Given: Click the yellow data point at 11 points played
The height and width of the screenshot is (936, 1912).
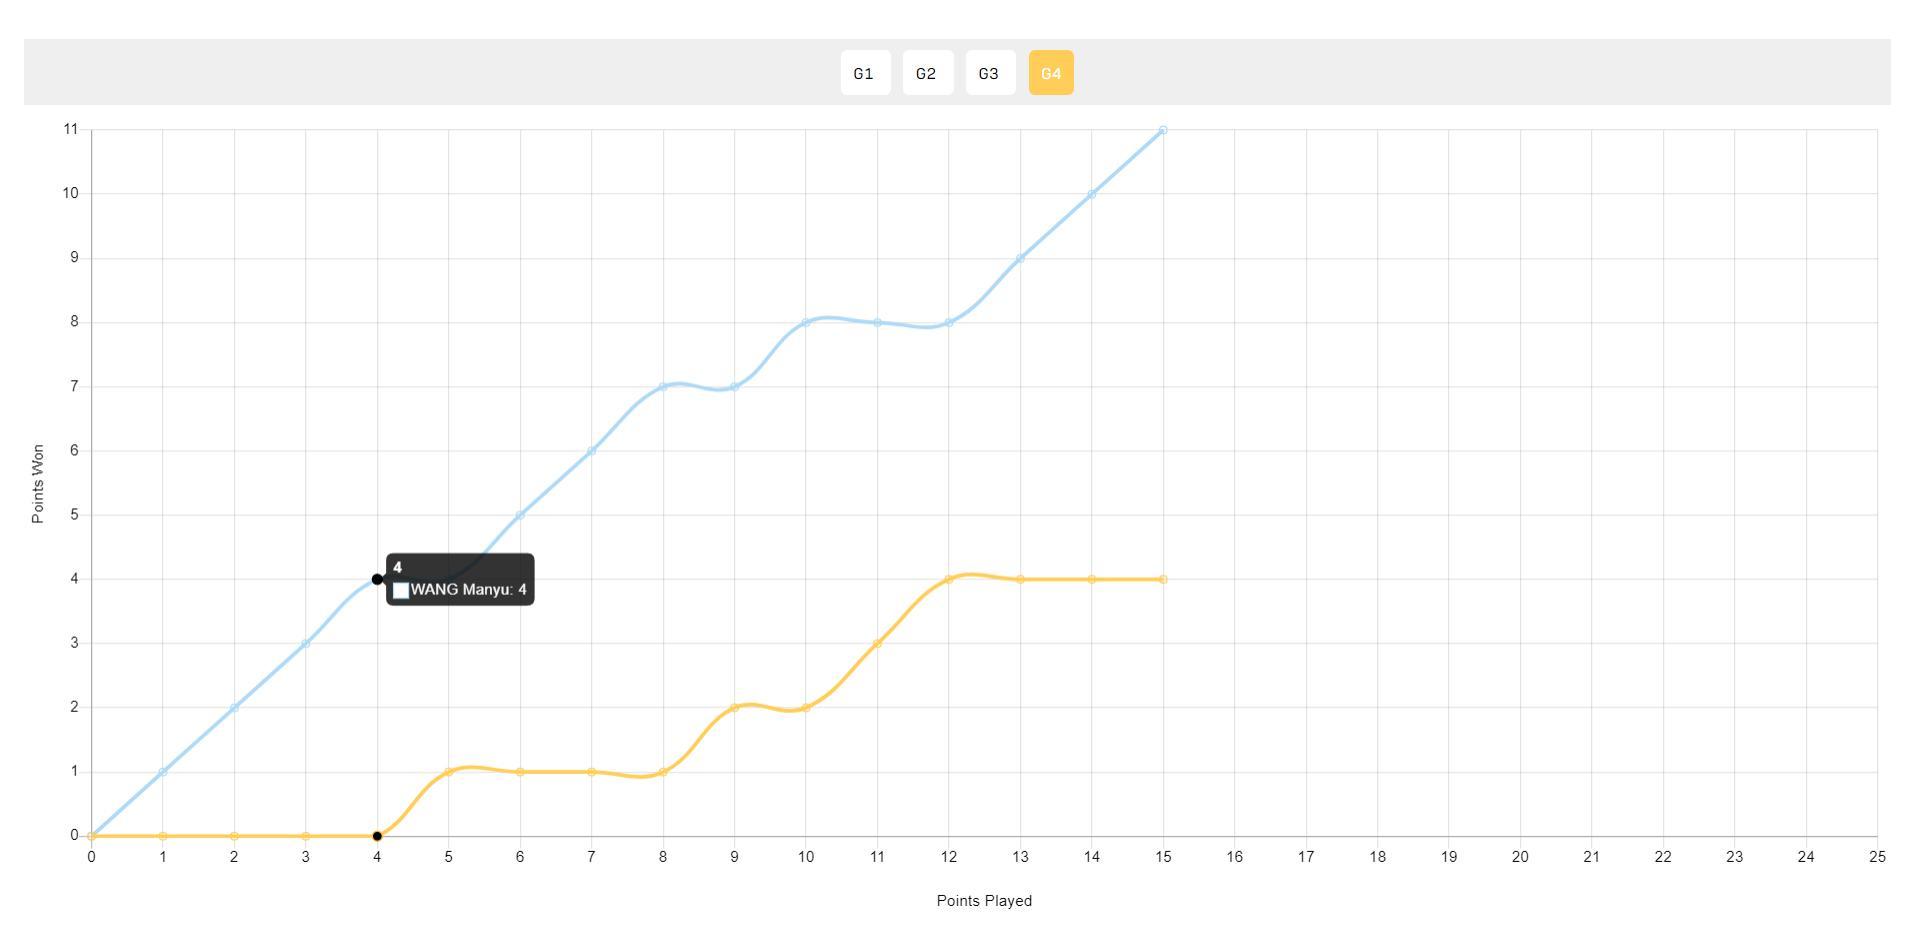Looking at the screenshot, I should (x=877, y=643).
